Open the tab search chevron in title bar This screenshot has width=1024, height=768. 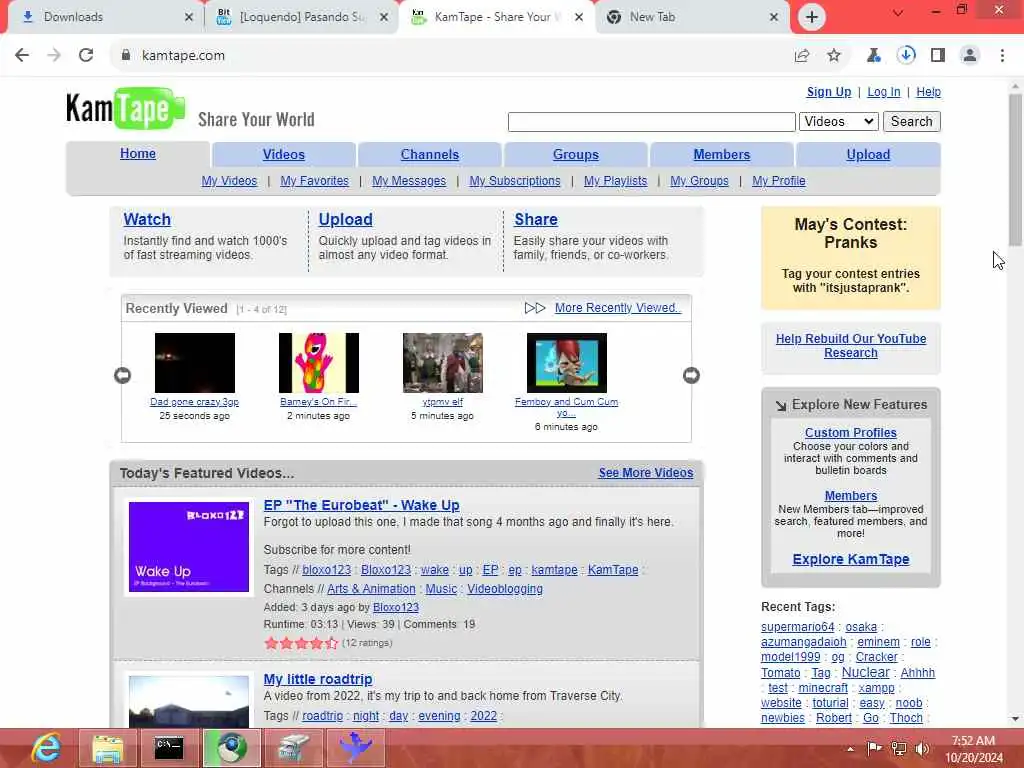coord(898,12)
